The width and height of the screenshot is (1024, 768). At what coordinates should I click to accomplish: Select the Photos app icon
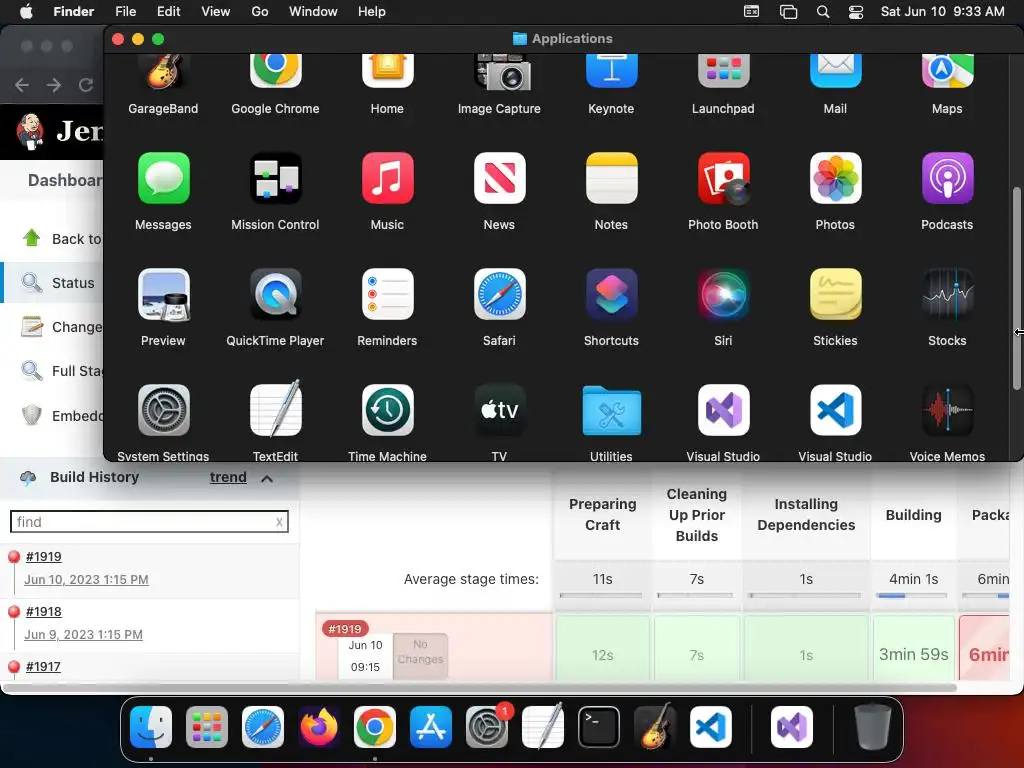[835, 178]
